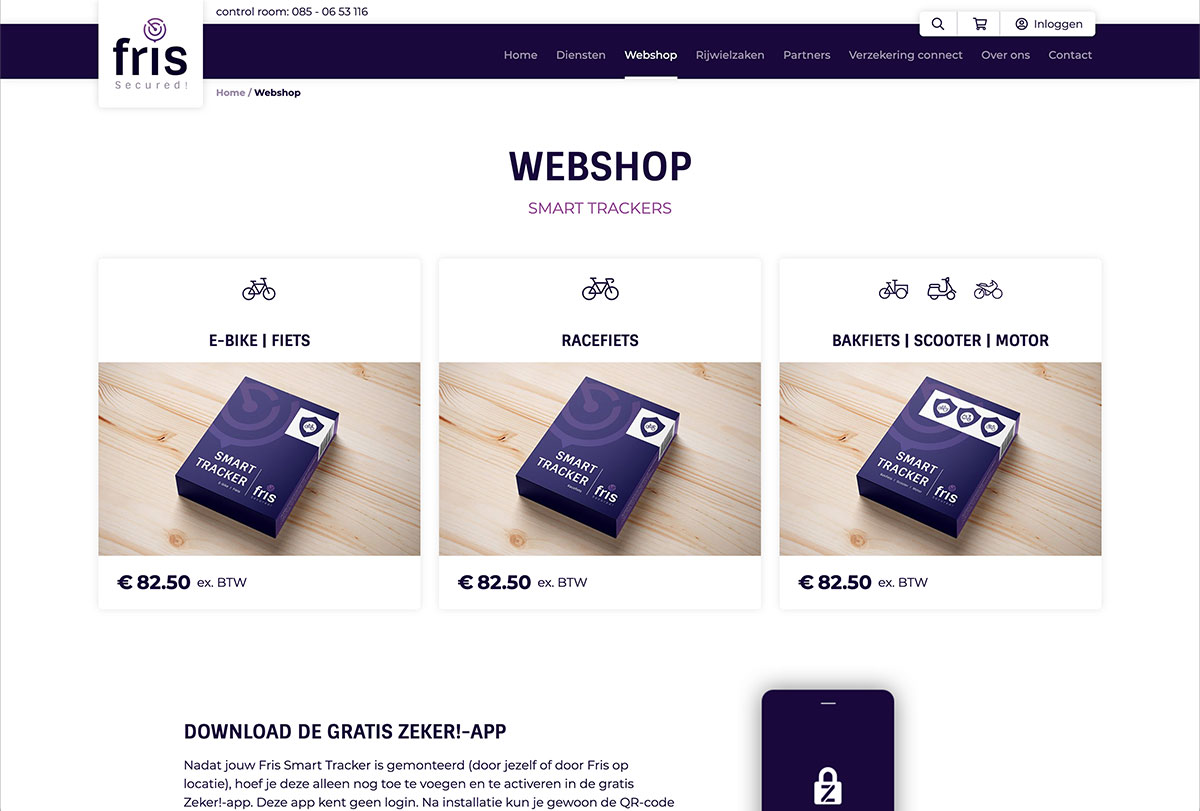1200x811 pixels.
Task: Click the motorcycle icon in third card
Action: tap(988, 290)
